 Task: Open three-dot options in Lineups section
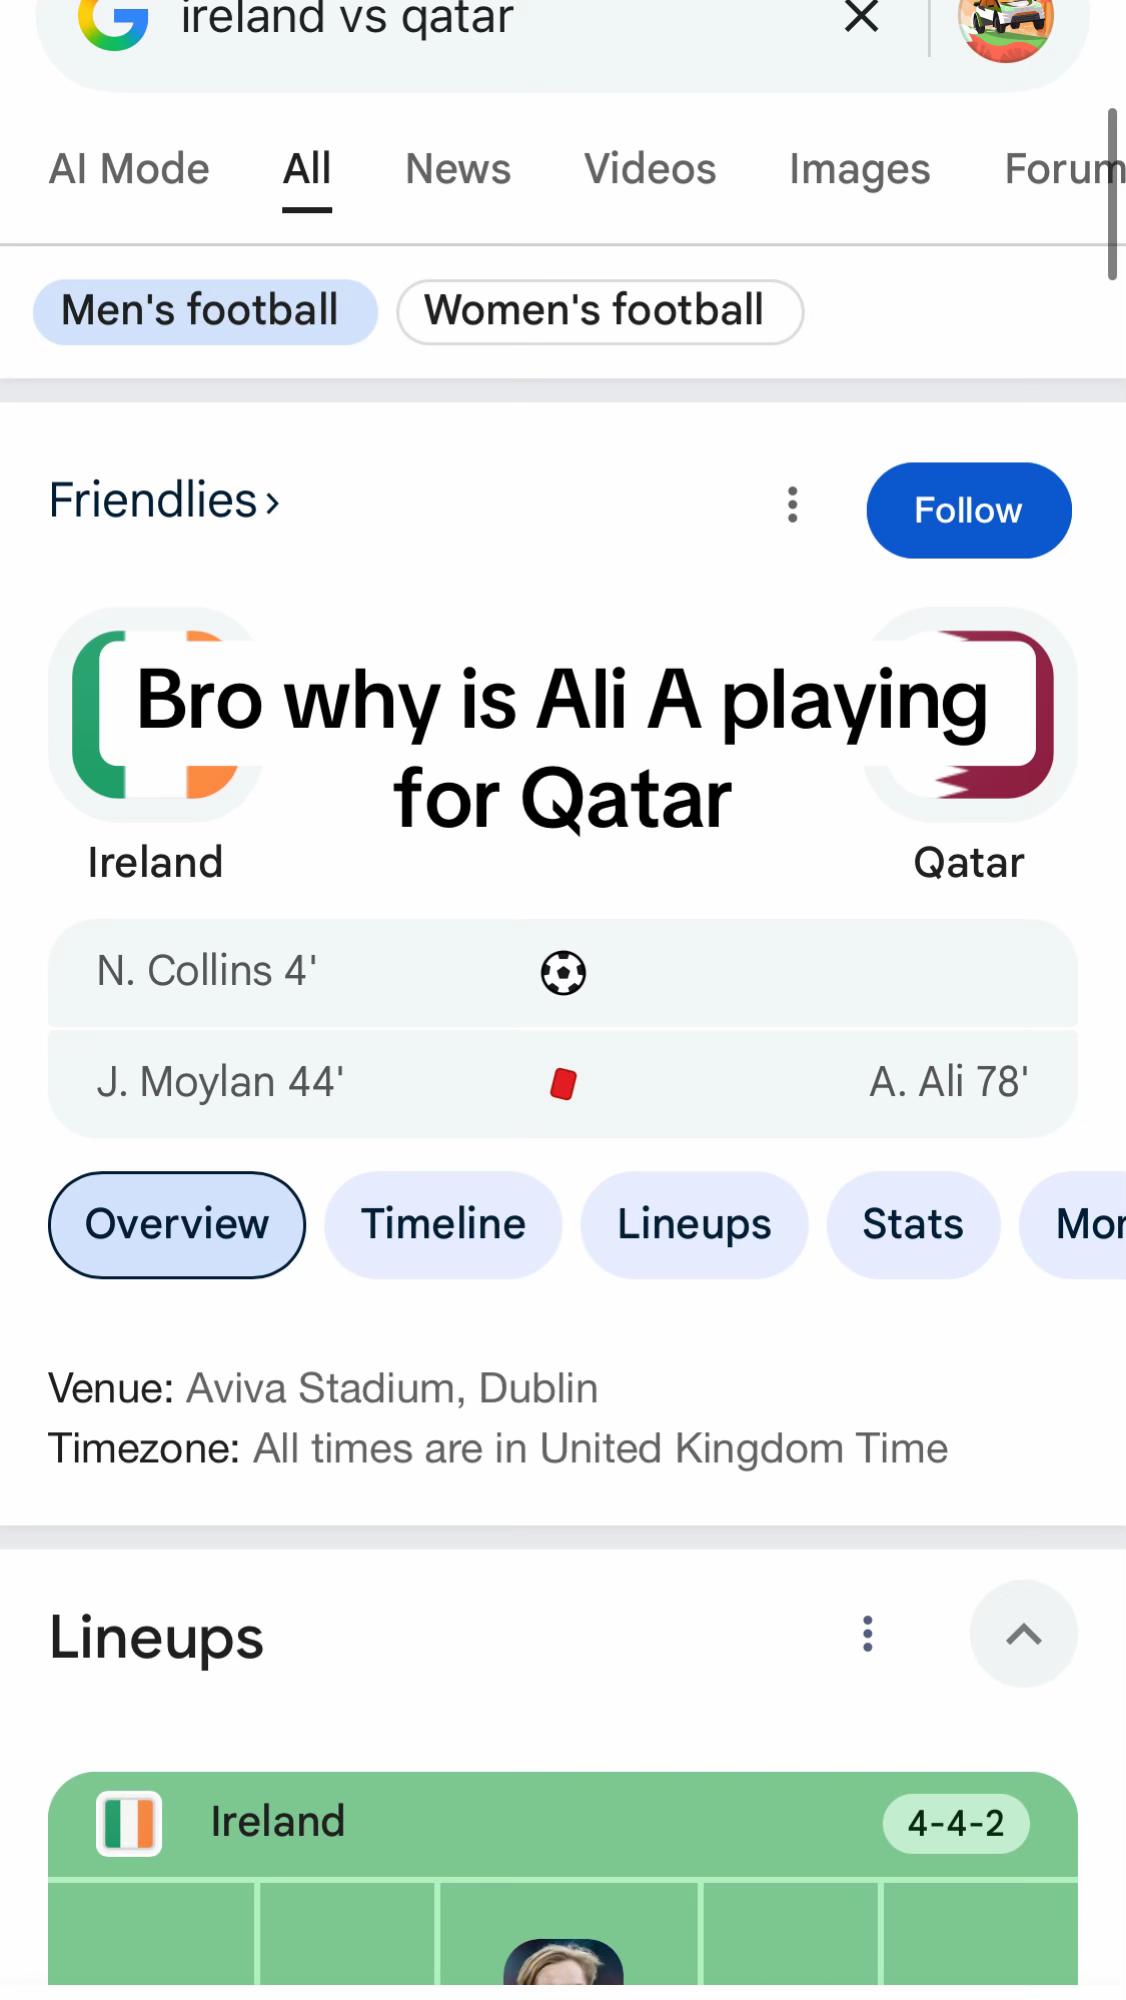(x=867, y=1633)
